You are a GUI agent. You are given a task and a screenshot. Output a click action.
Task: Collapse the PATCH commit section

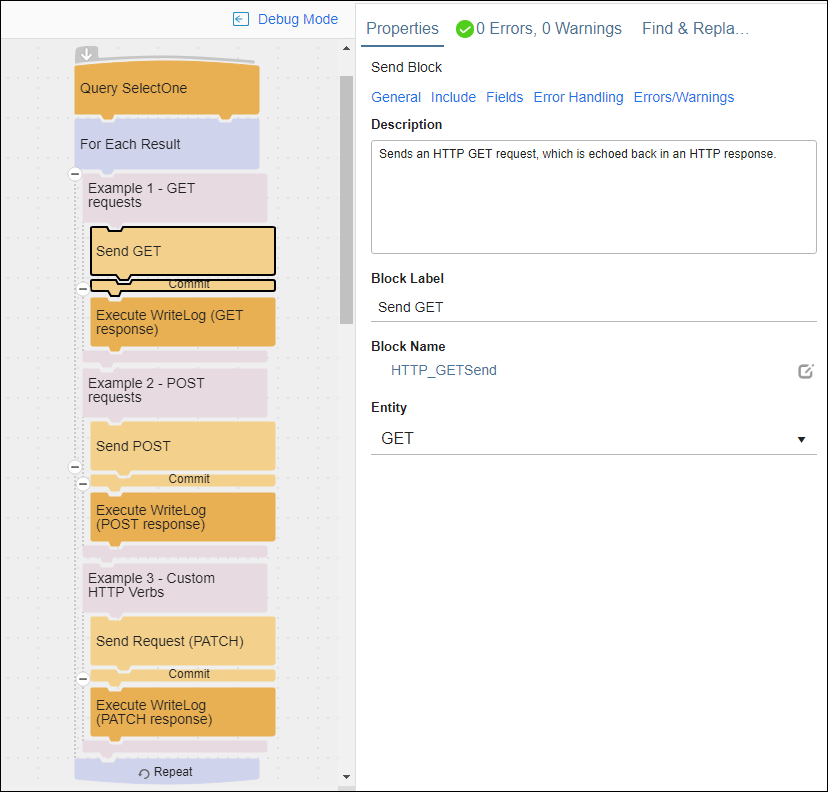pyautogui.click(x=83, y=678)
